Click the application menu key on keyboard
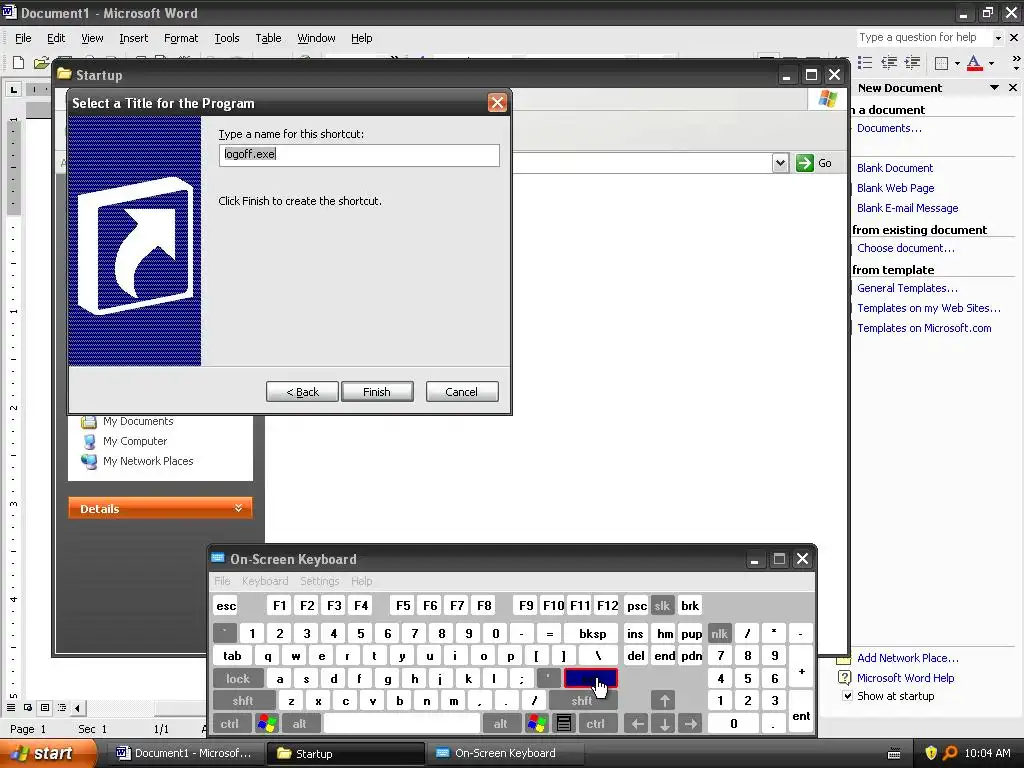The width and height of the screenshot is (1024, 768). (x=564, y=724)
